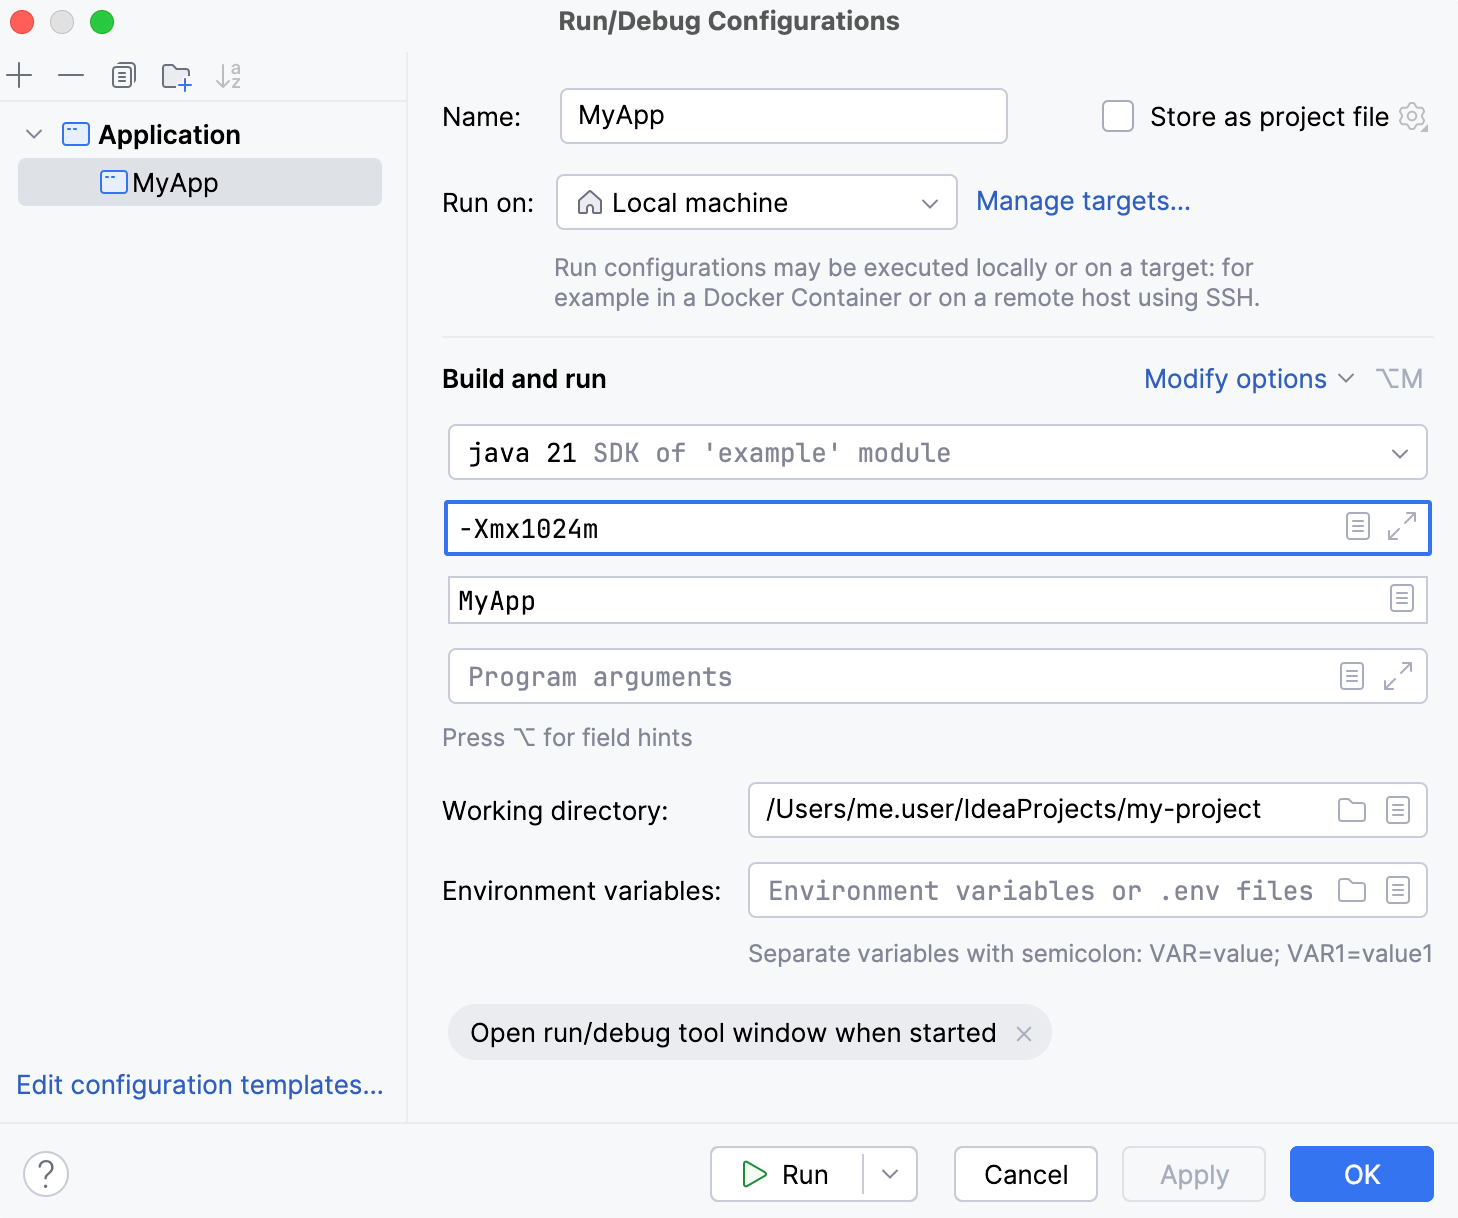Copy the MyApp configuration

point(123,75)
